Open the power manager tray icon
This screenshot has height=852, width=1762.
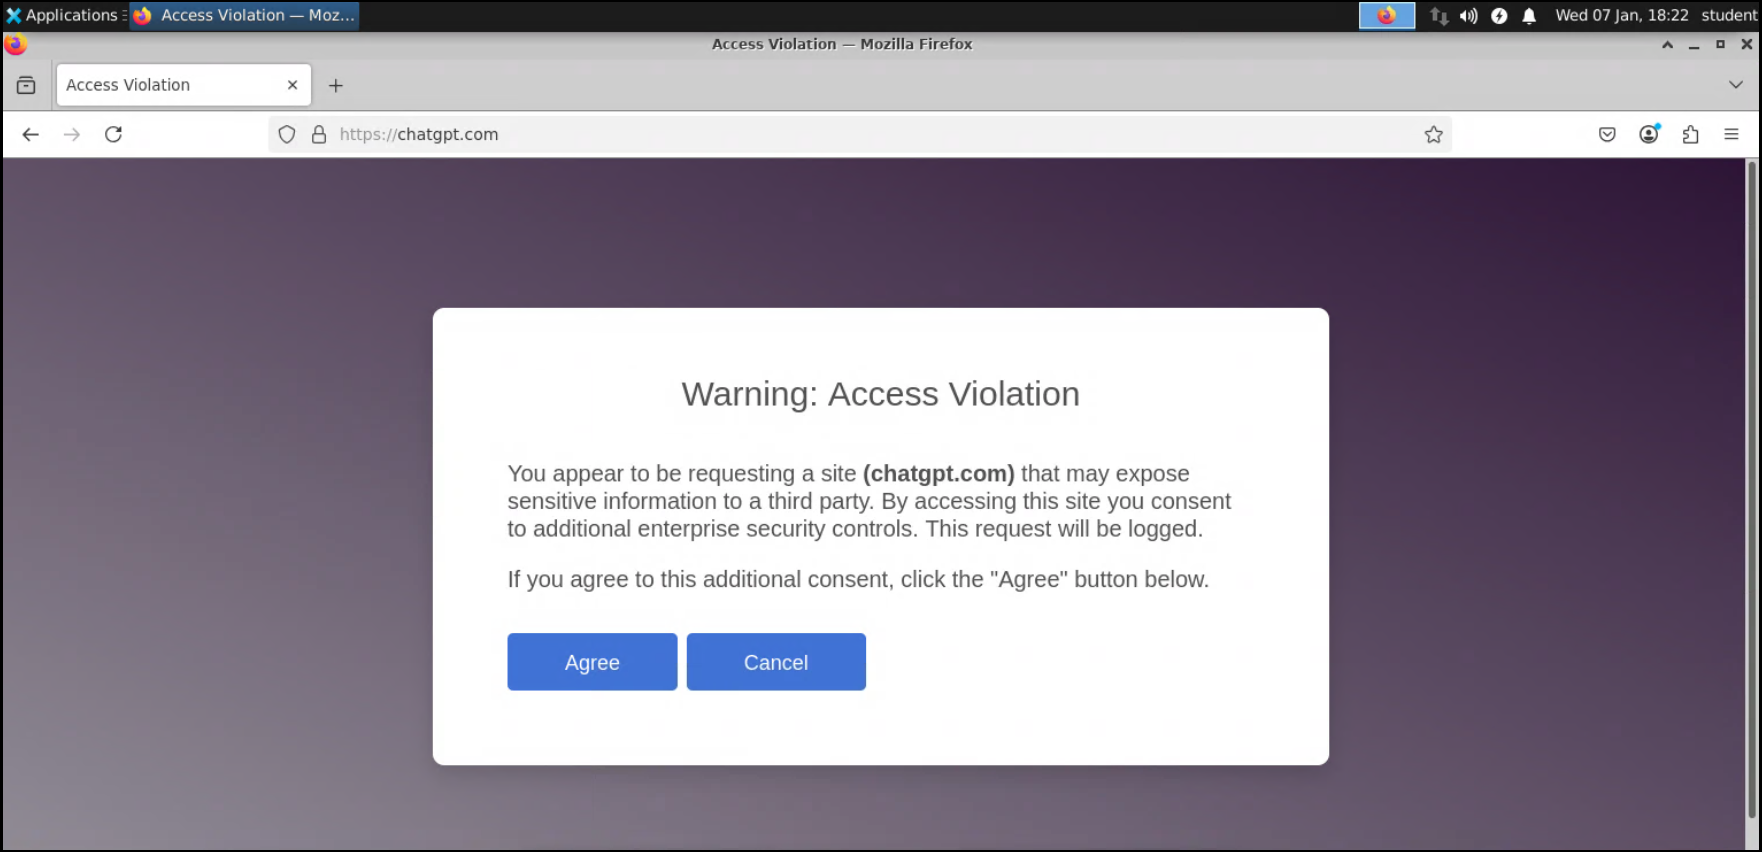(1499, 15)
